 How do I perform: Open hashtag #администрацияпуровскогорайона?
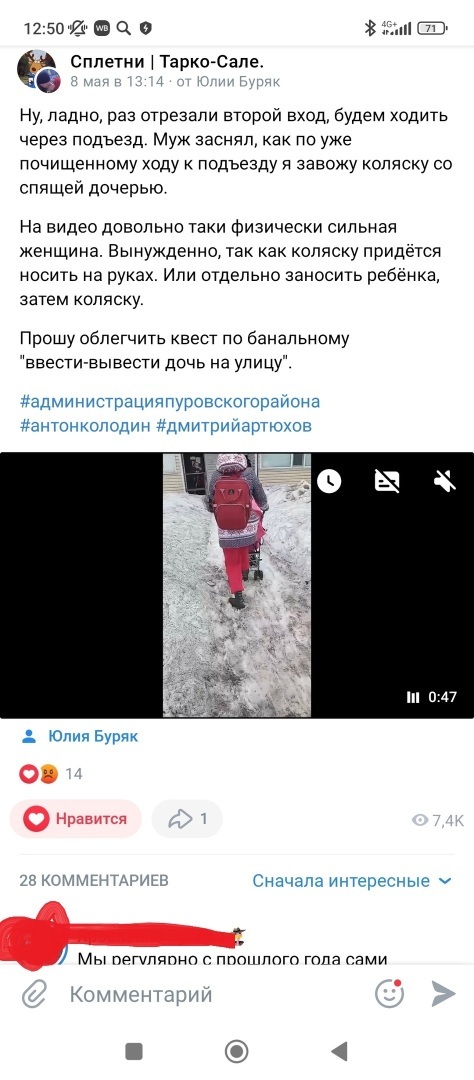(169, 402)
